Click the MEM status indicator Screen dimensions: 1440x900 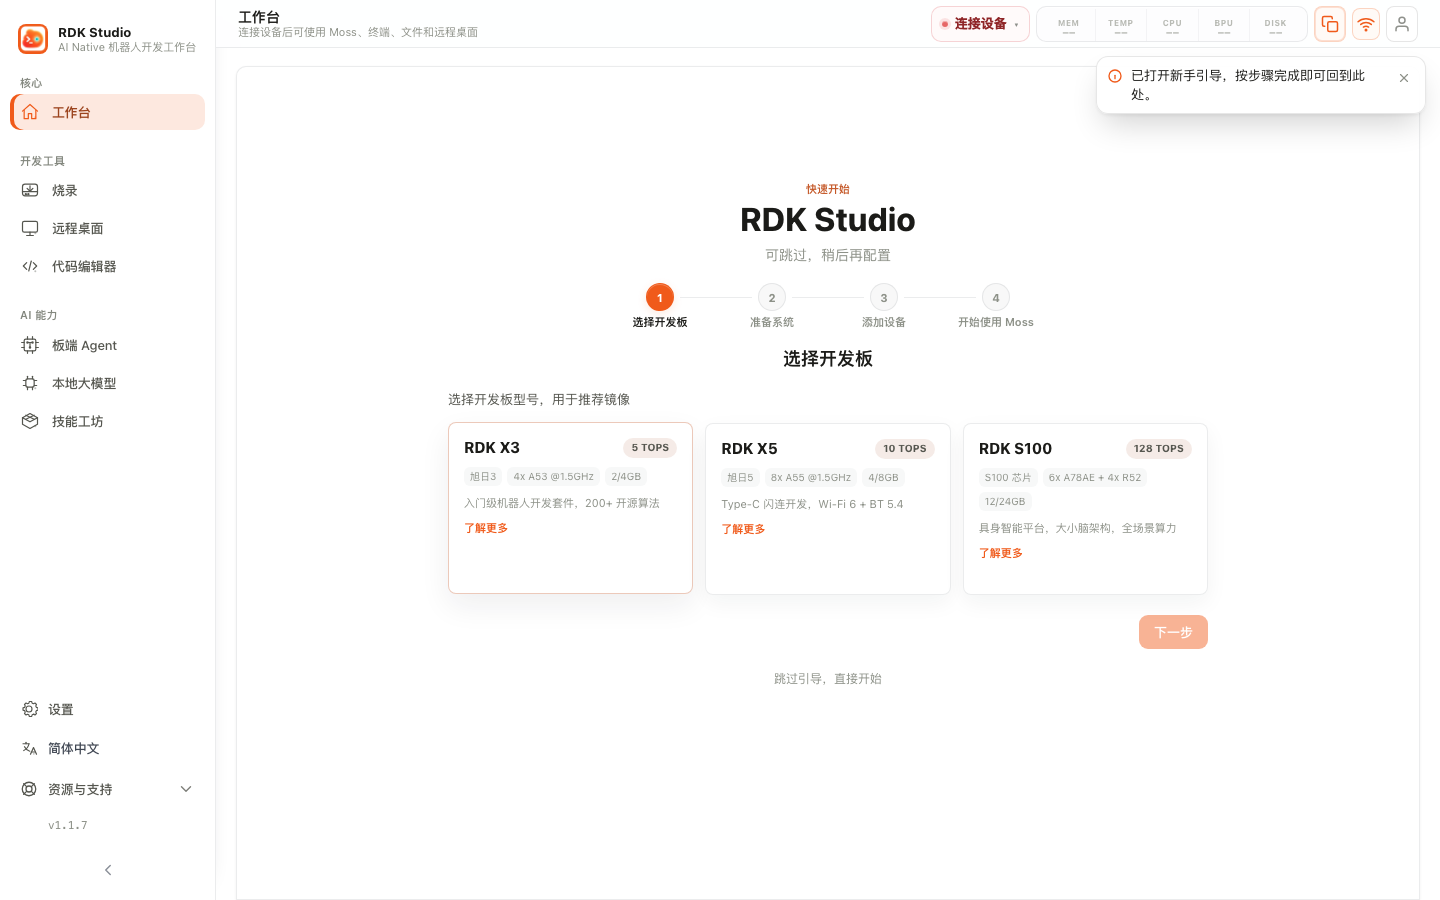1069,24
